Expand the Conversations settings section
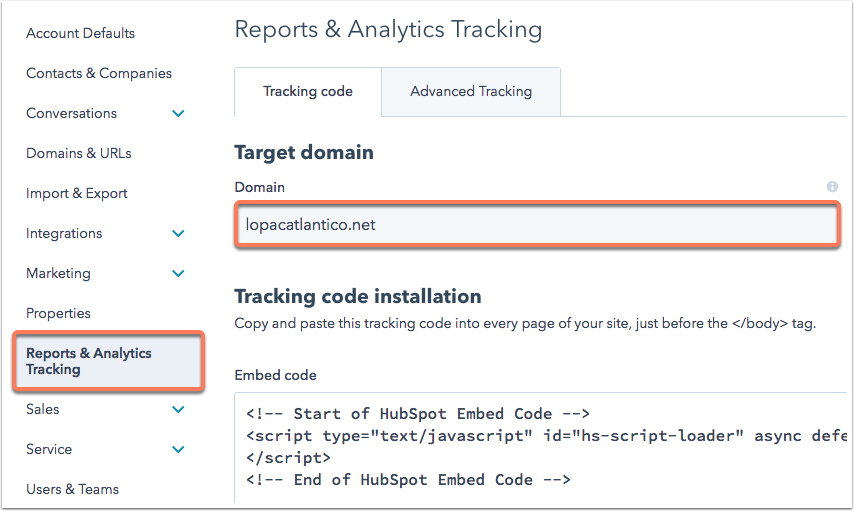 (x=178, y=113)
